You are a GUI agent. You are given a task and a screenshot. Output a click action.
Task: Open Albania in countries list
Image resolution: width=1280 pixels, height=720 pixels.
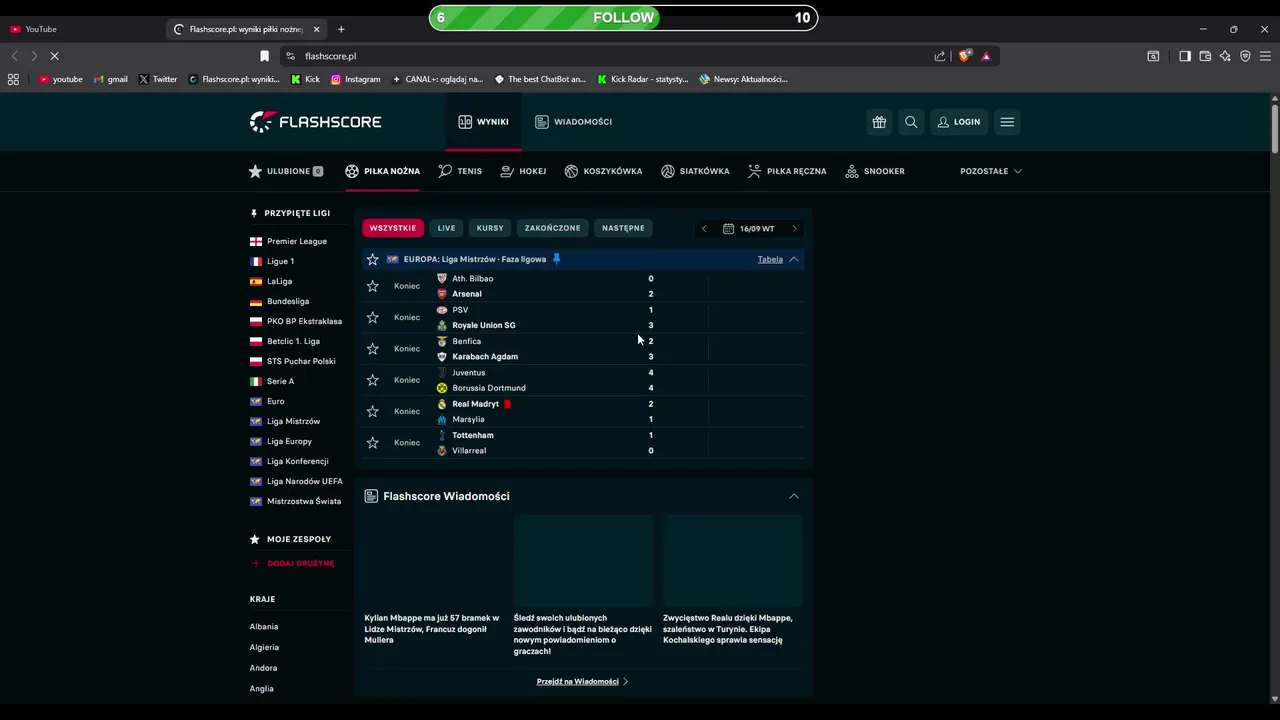click(x=264, y=627)
